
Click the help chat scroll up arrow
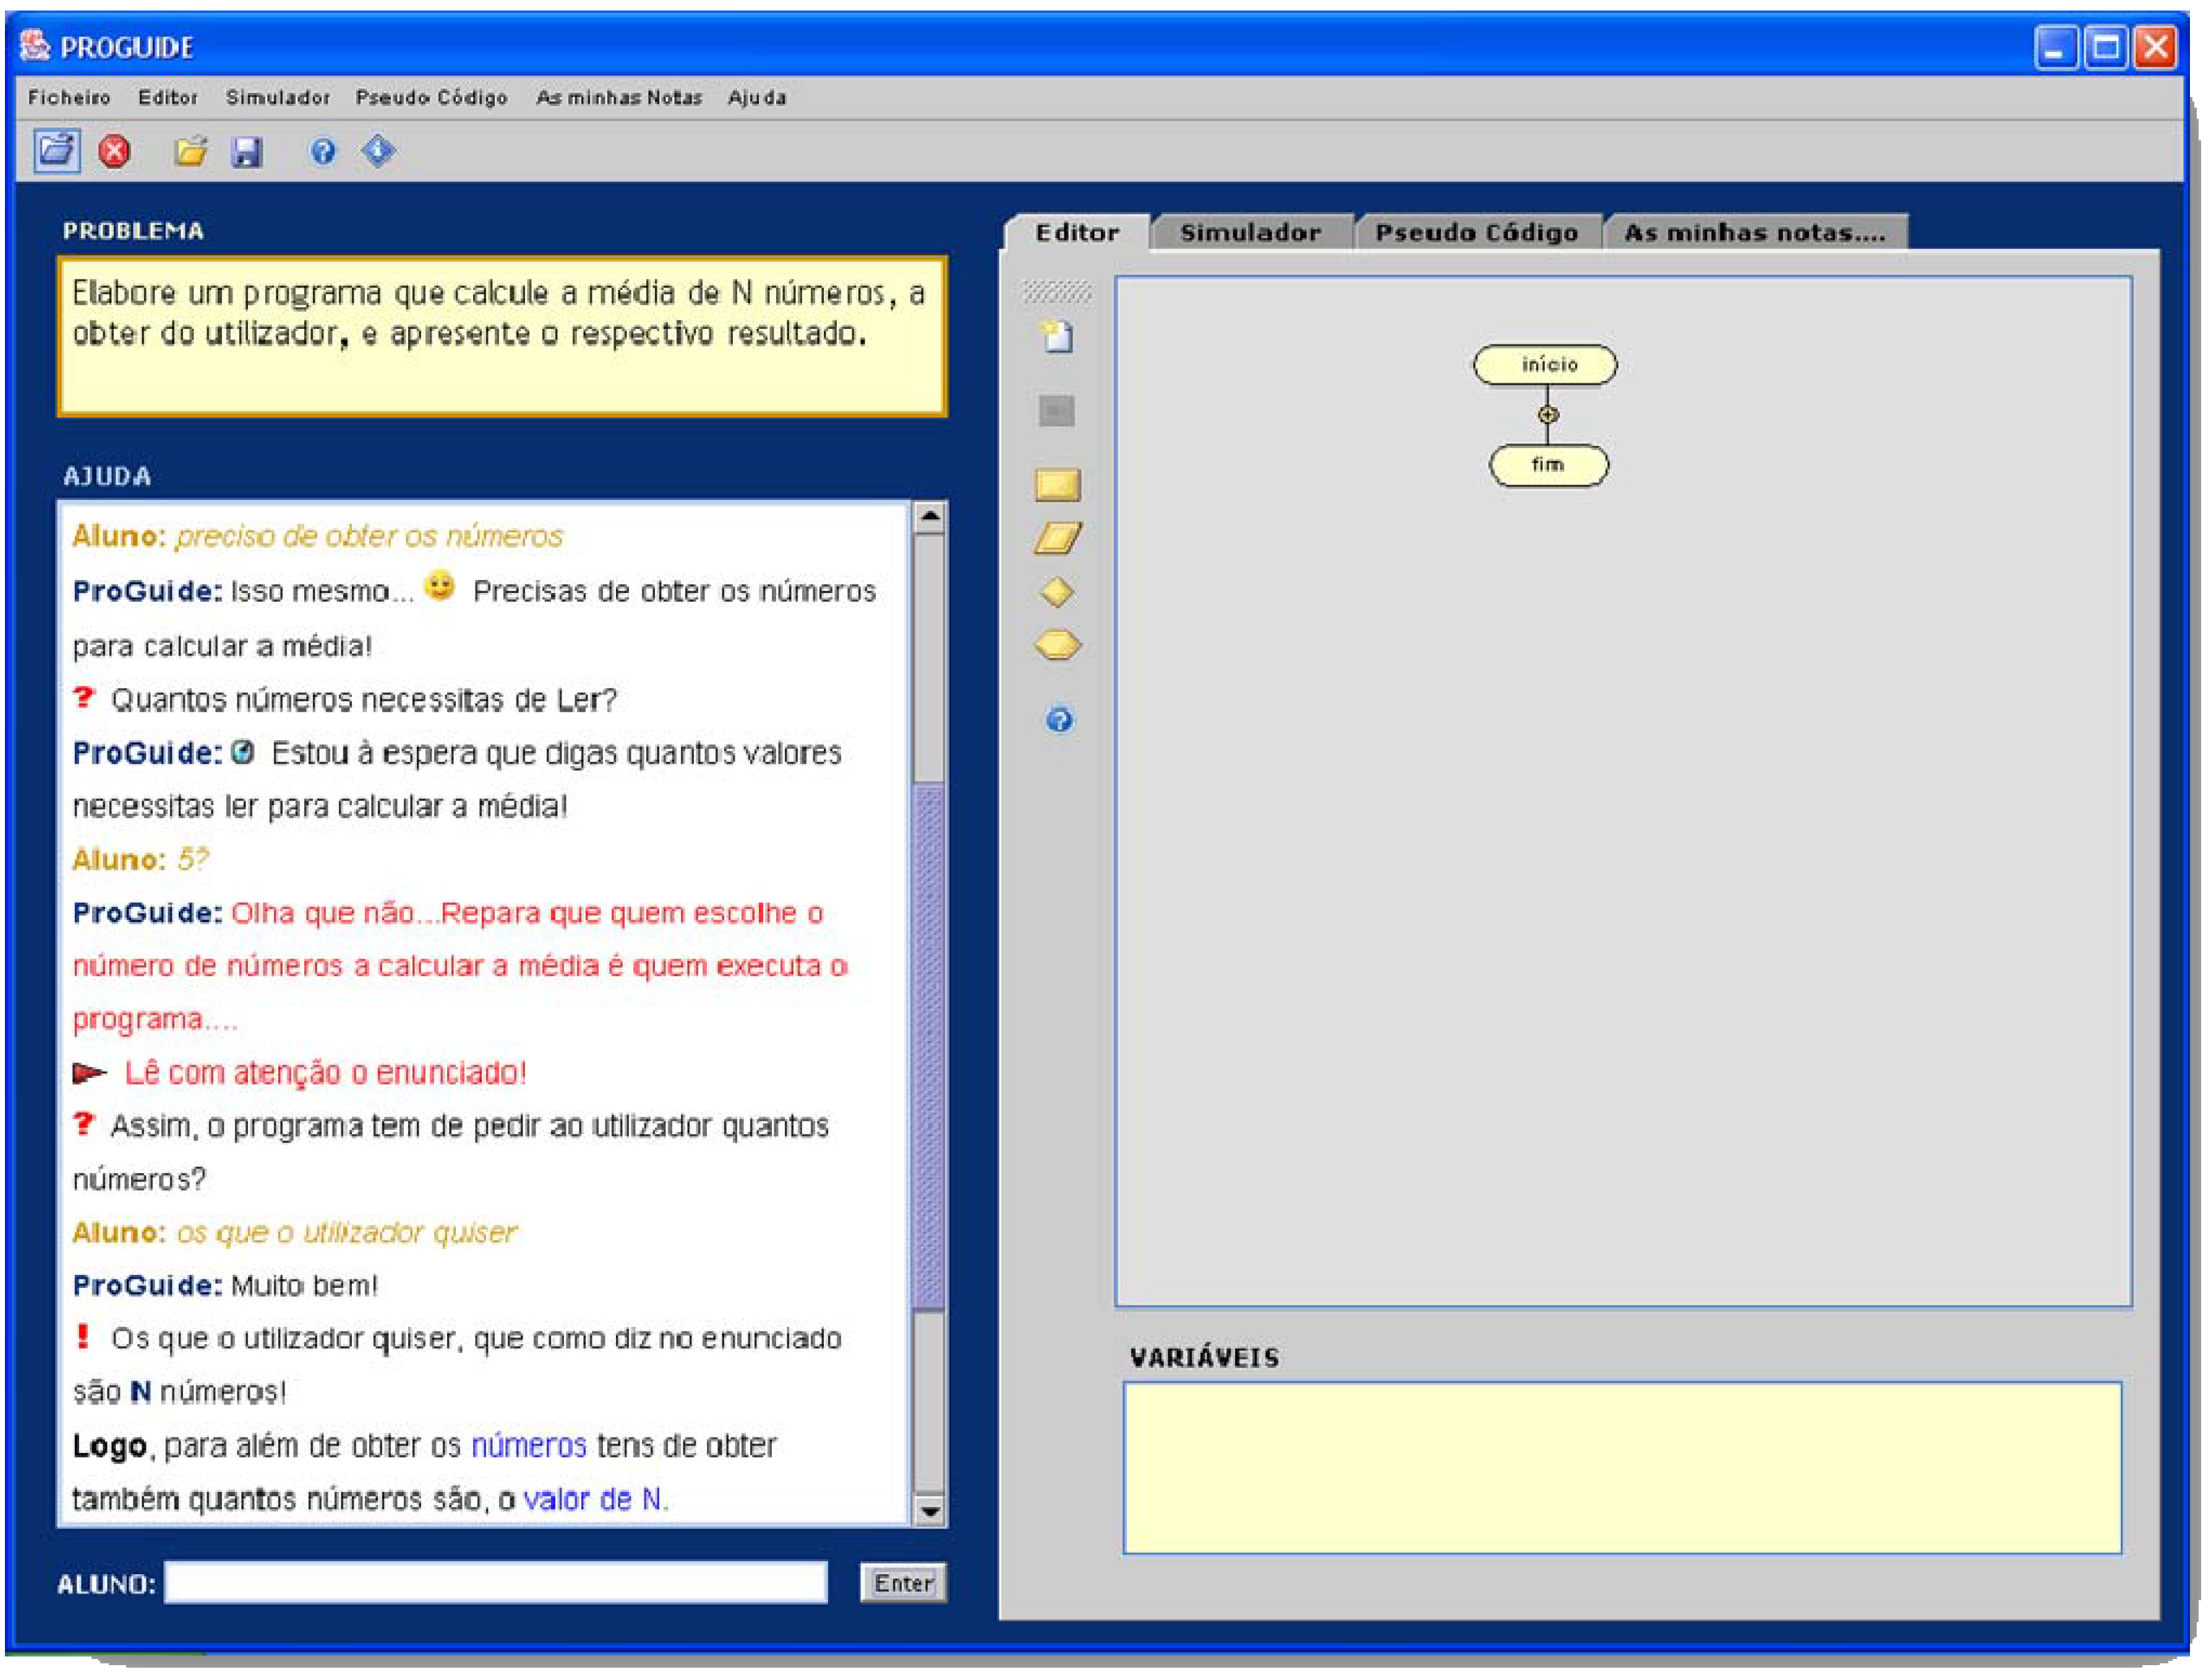(x=929, y=517)
